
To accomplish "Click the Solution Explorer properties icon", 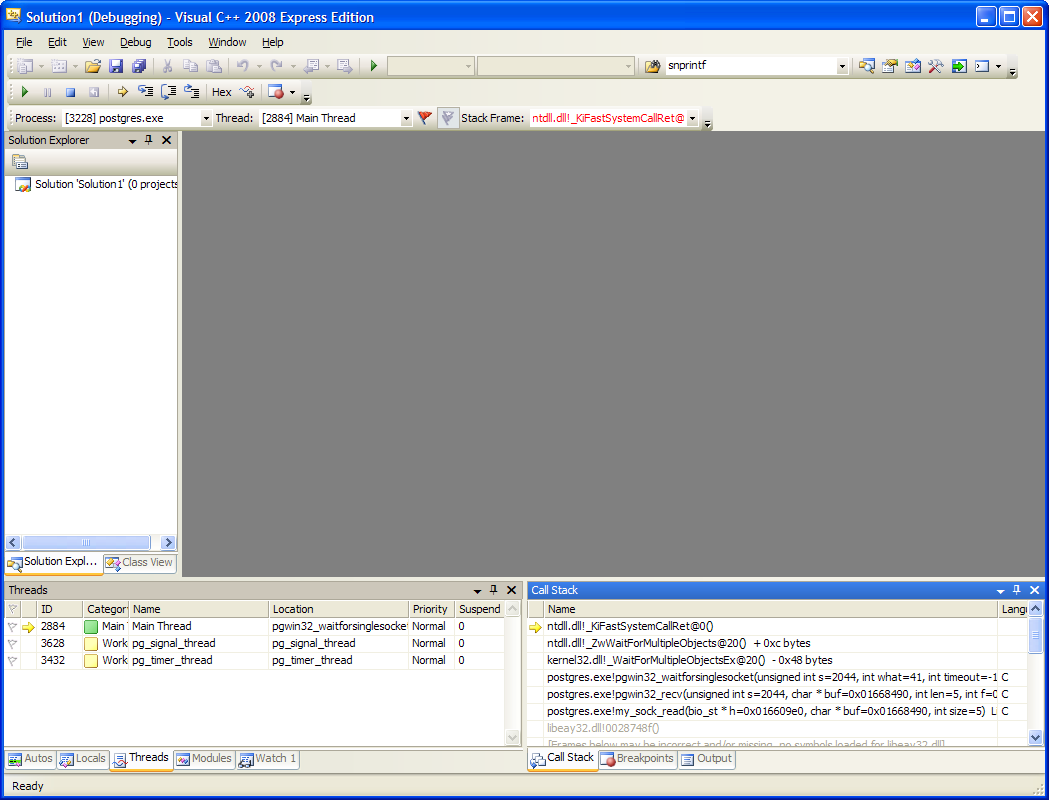I will coord(20,162).
